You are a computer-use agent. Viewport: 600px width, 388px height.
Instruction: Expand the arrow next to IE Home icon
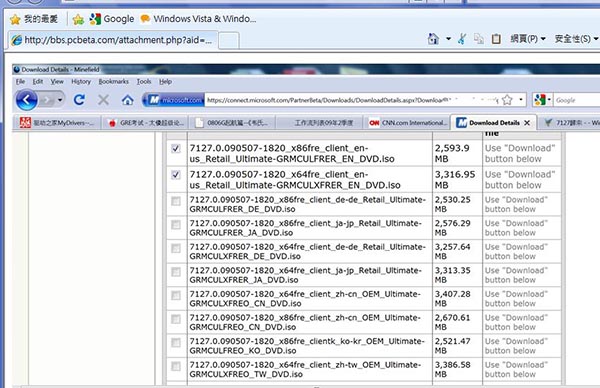[x=448, y=39]
